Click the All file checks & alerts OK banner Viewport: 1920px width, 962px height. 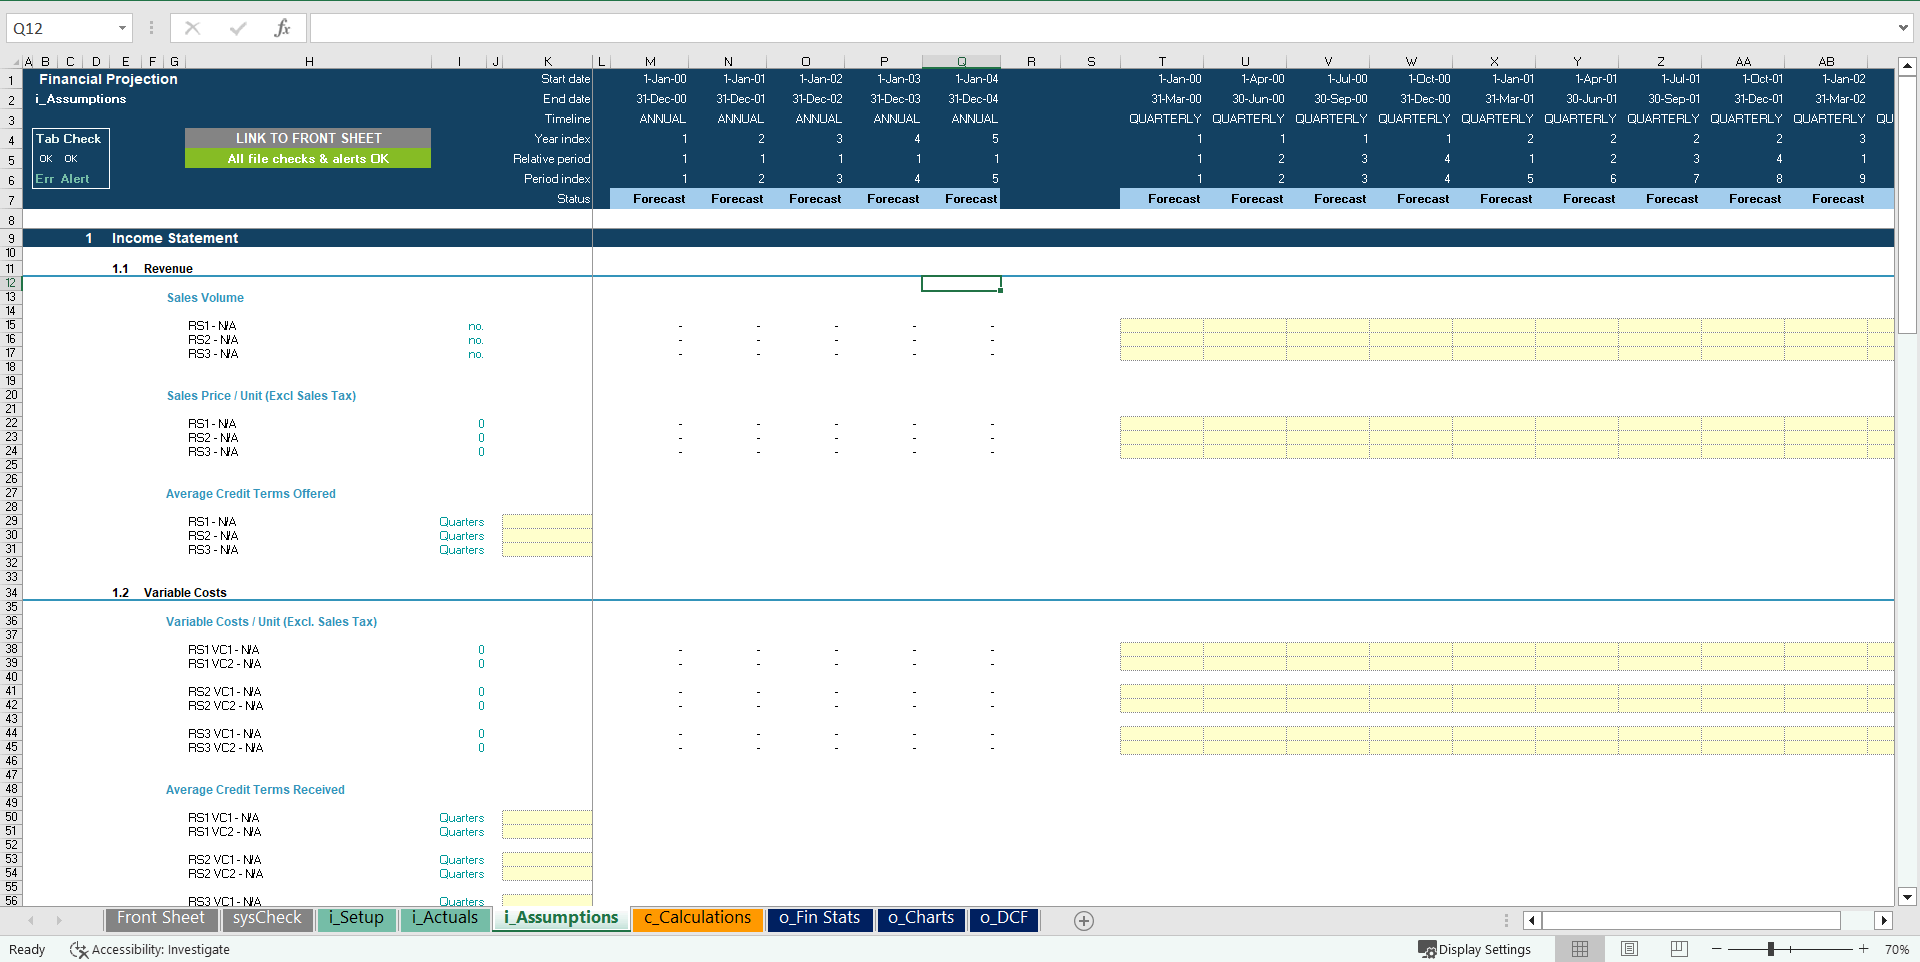pos(307,158)
